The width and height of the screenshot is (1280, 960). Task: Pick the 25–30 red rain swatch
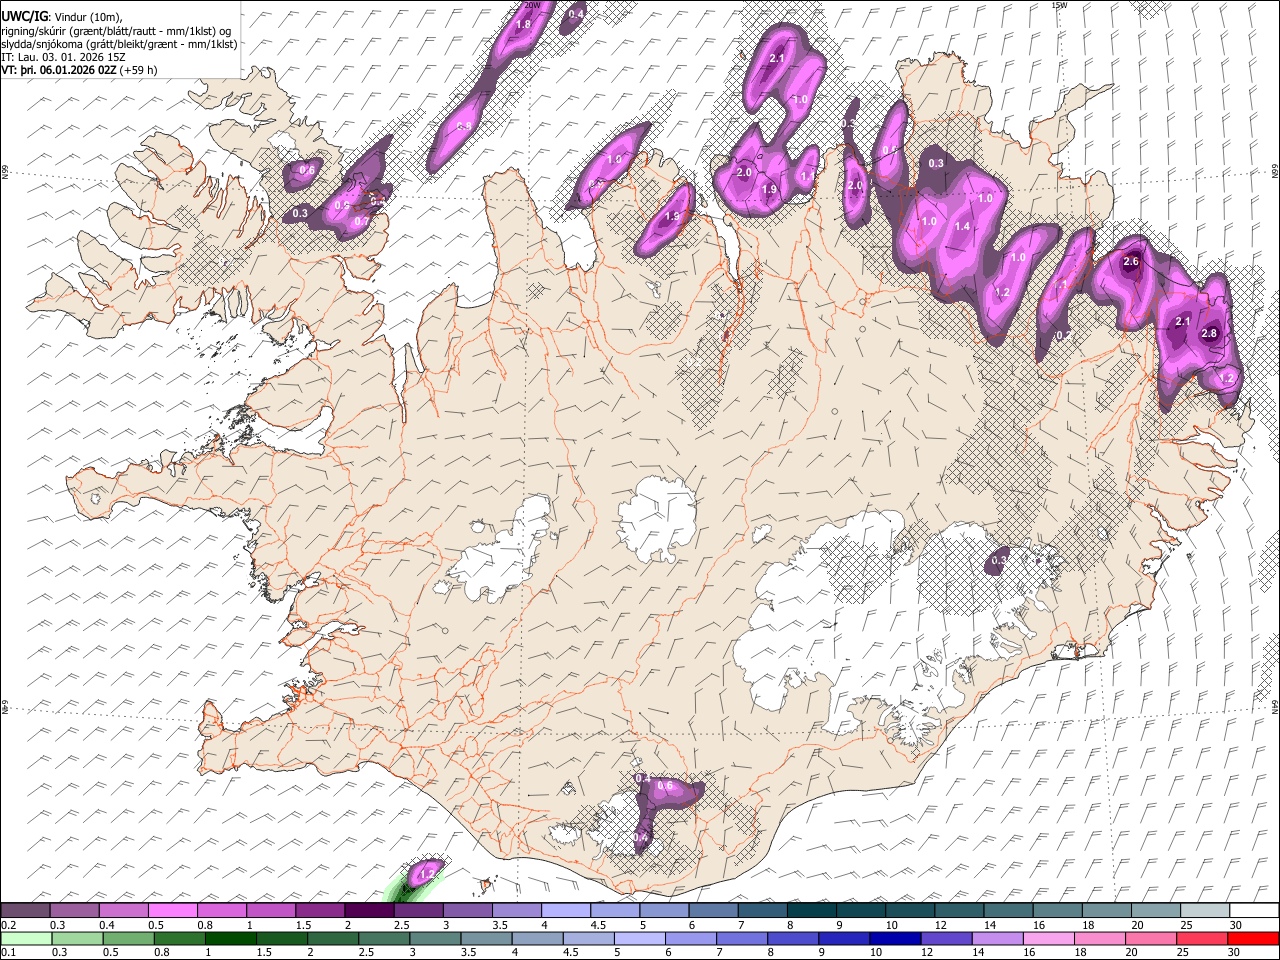[1200, 938]
